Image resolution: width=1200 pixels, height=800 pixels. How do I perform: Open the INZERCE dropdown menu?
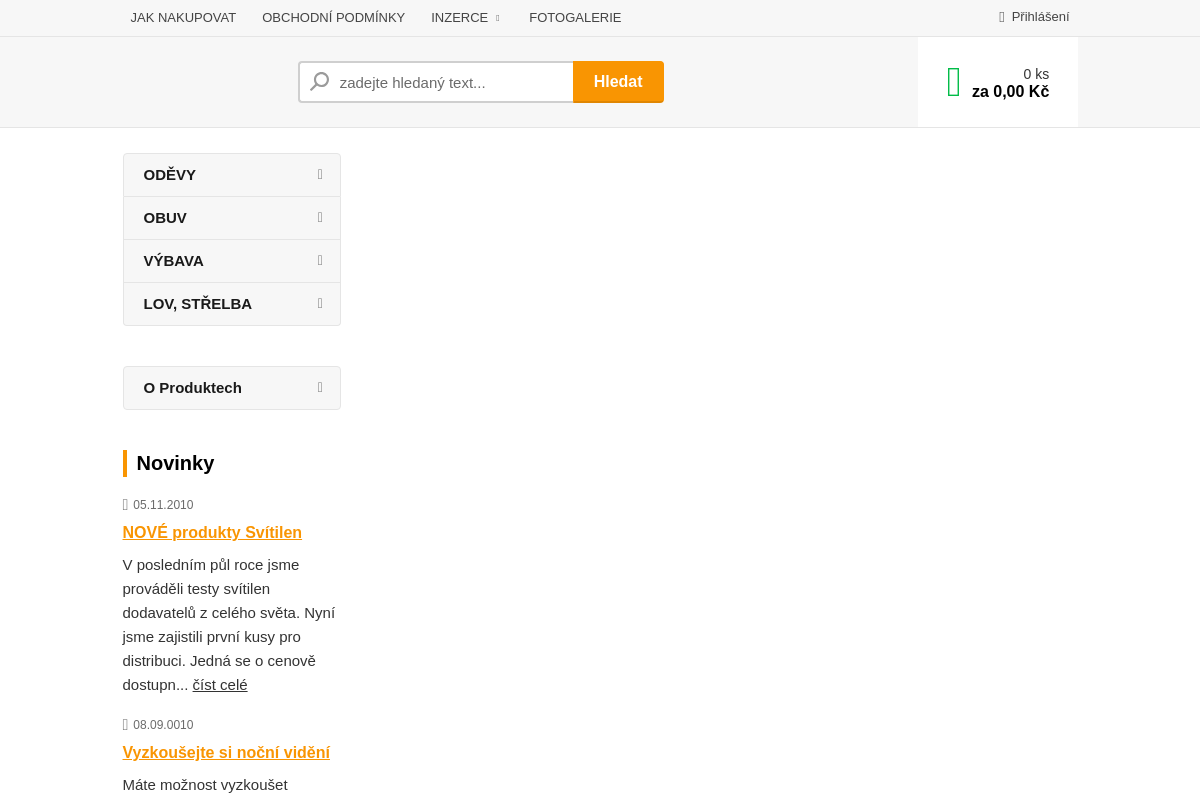465,18
